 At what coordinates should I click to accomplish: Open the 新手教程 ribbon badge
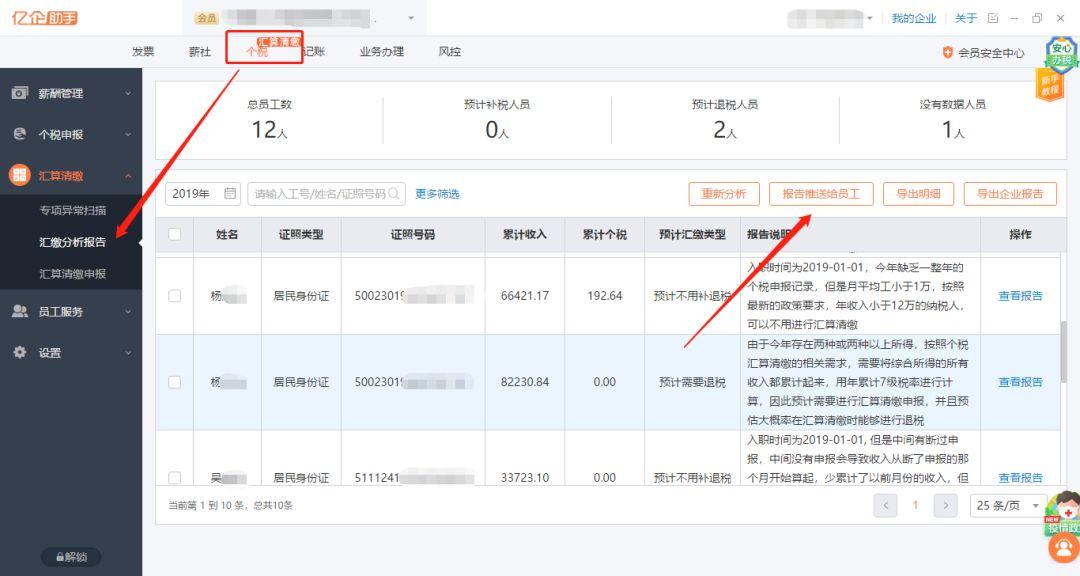coord(1049,85)
